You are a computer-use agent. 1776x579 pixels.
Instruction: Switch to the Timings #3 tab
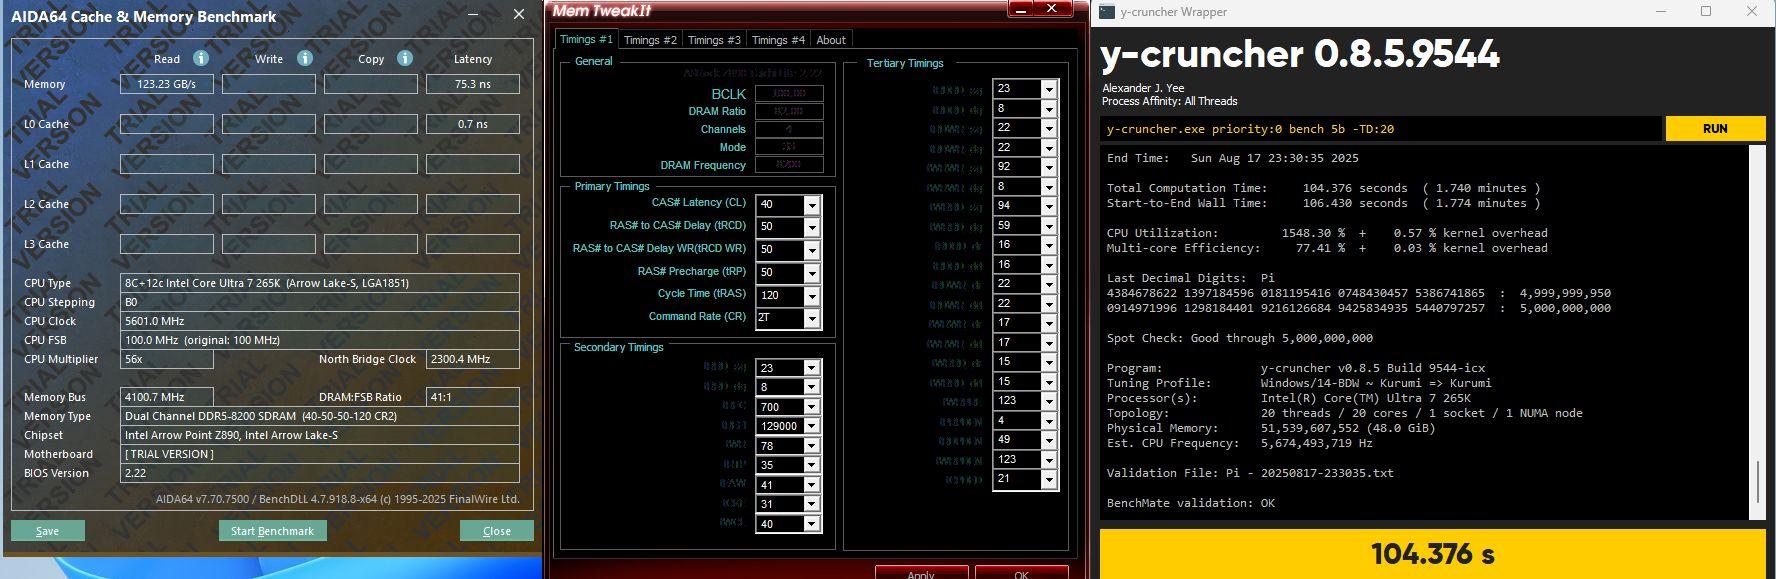[x=714, y=40]
